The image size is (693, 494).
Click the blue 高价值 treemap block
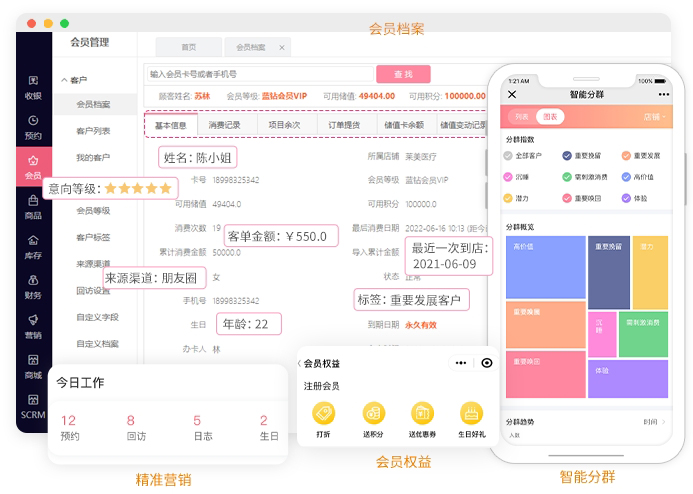[x=545, y=266]
